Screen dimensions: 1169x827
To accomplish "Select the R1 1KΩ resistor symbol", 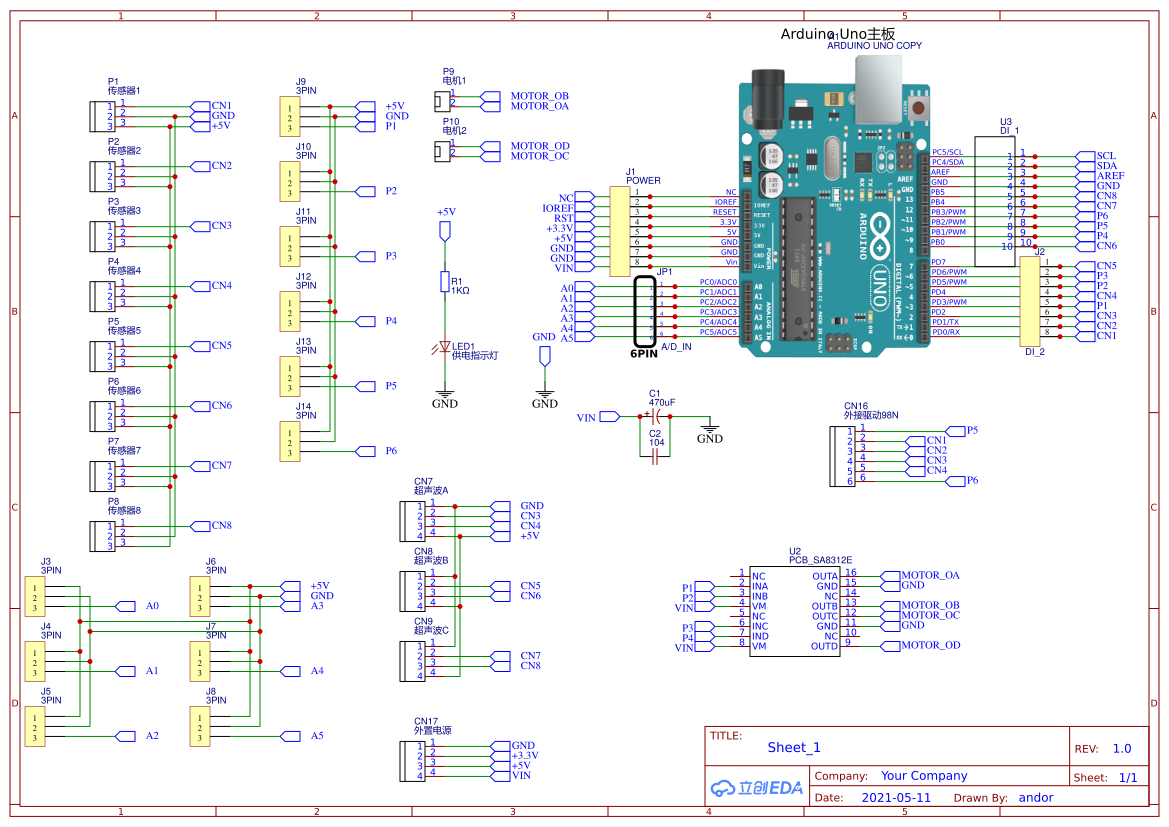I will coord(444,282).
